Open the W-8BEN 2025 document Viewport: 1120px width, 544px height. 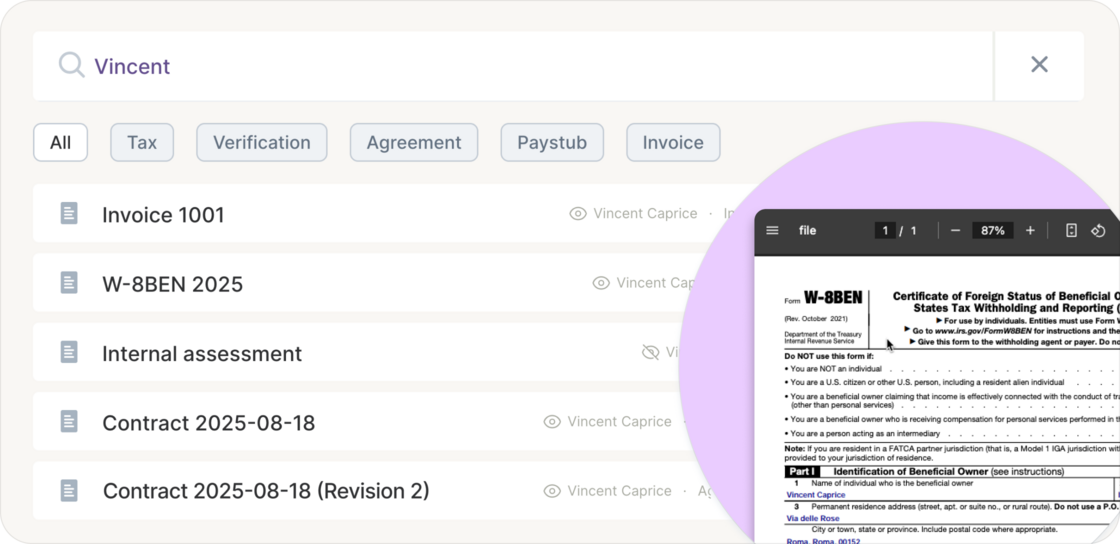173,283
